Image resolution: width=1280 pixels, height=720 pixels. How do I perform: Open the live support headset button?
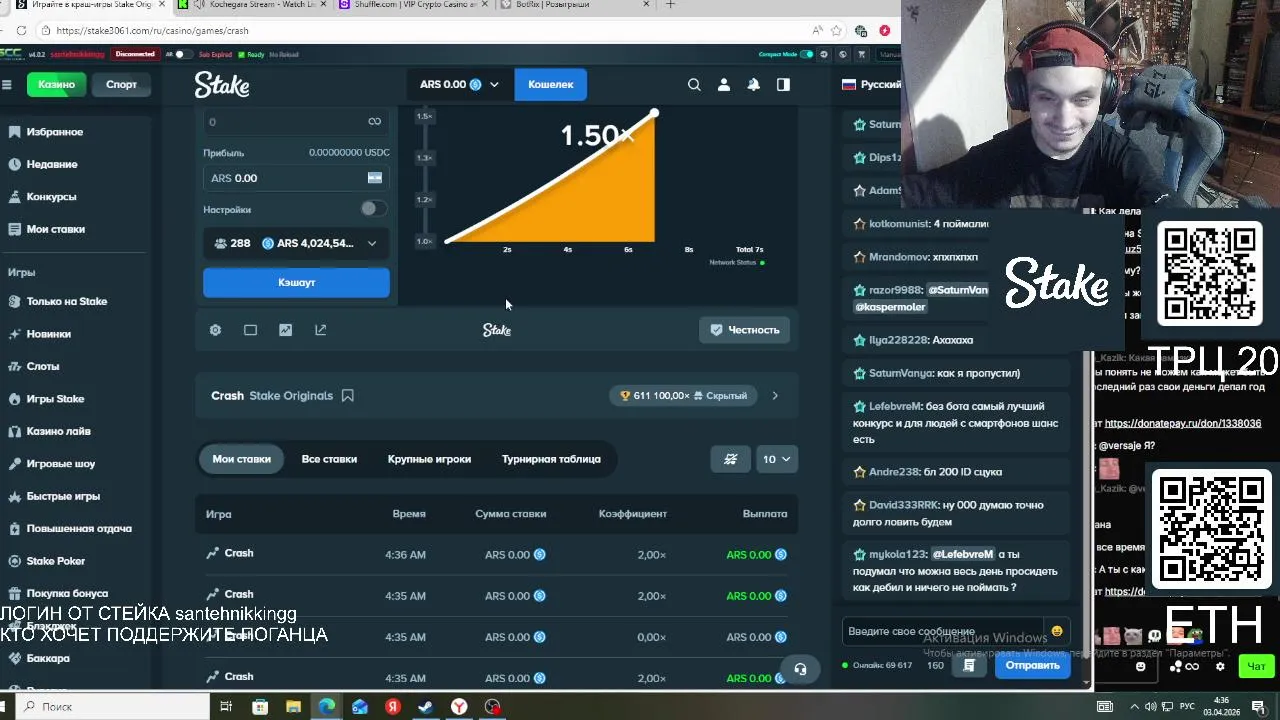pos(800,669)
